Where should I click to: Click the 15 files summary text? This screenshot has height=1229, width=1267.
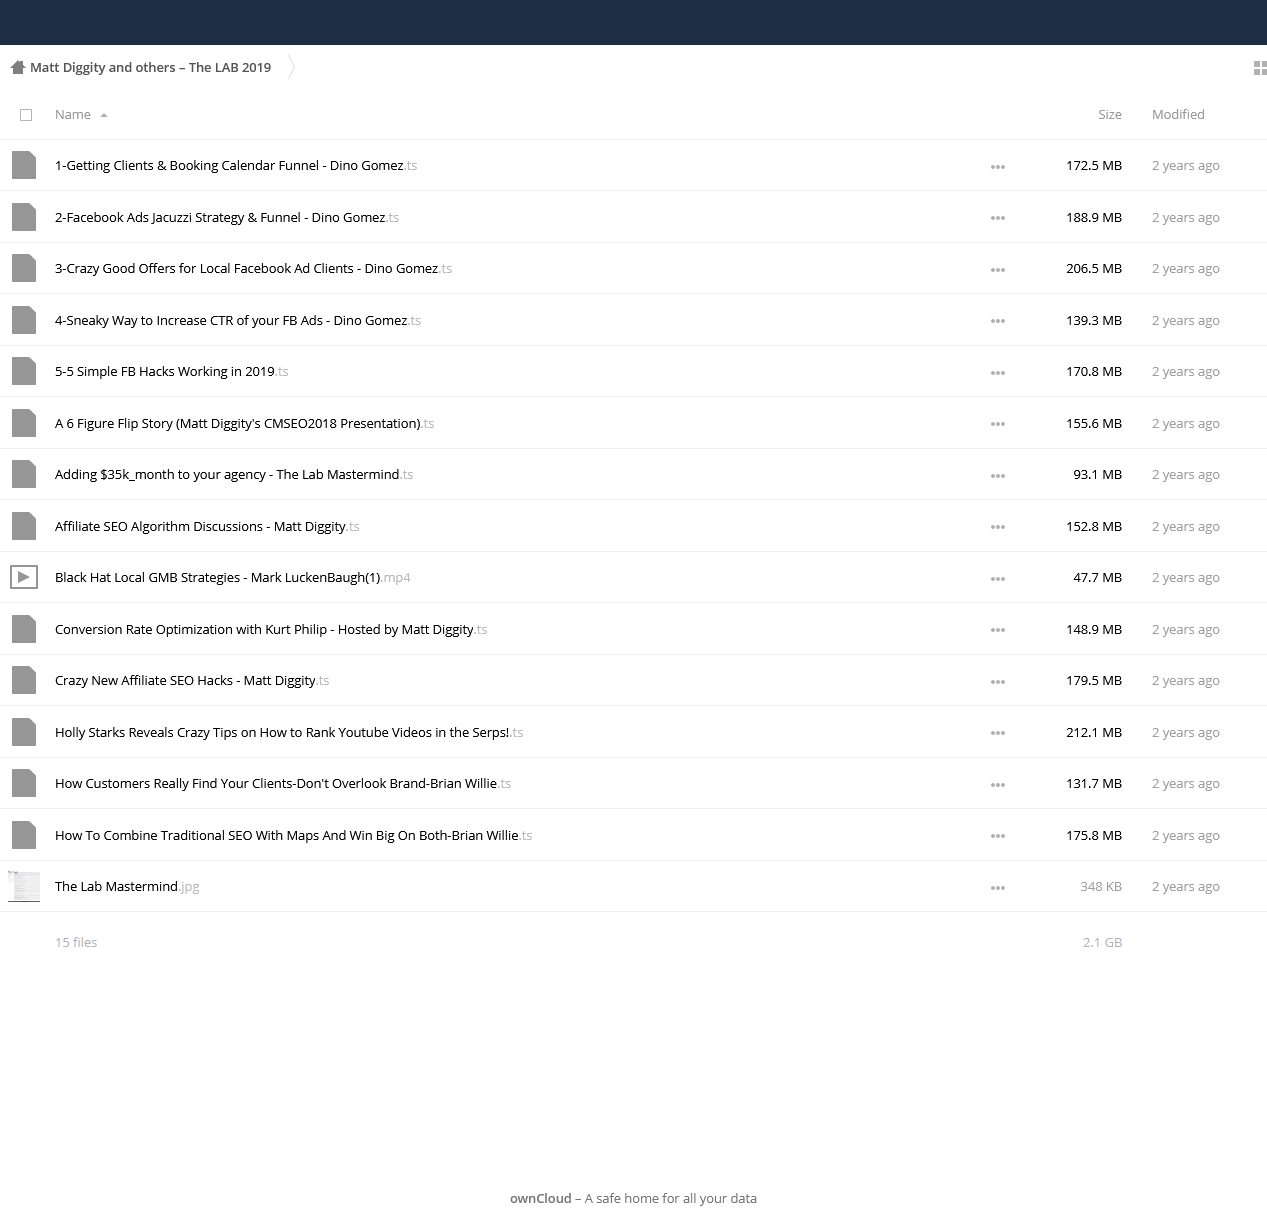coord(76,942)
